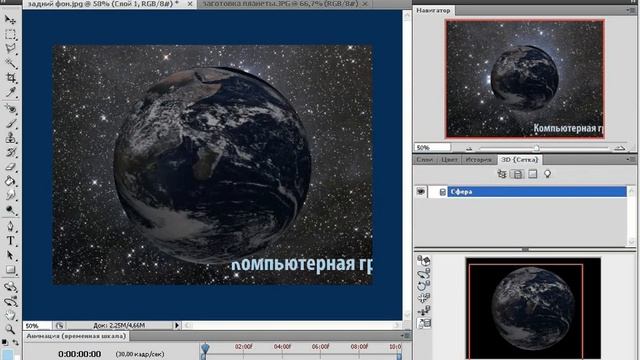Select the History Brush tool
Image resolution: width=640 pixels, height=360 pixels.
point(10,152)
